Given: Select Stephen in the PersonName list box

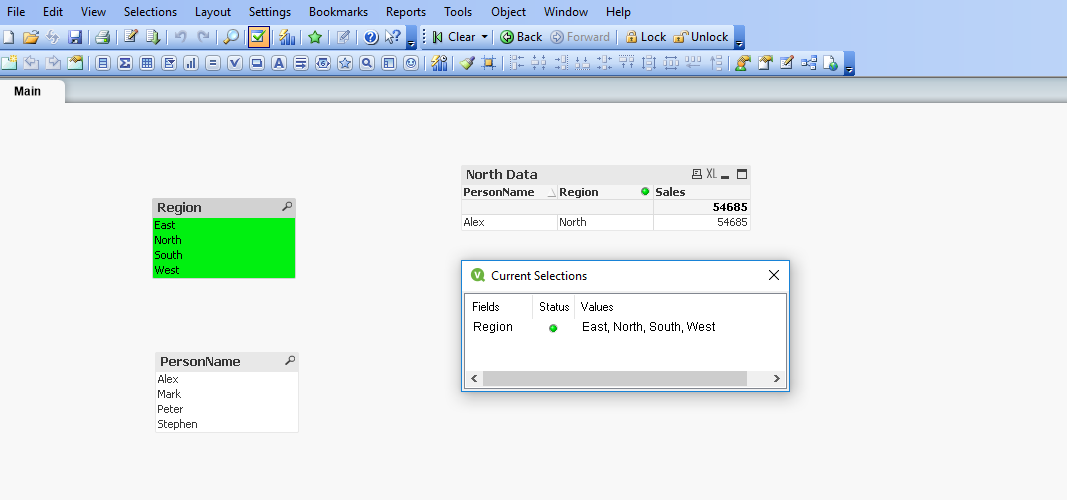Looking at the screenshot, I should tap(227, 424).
